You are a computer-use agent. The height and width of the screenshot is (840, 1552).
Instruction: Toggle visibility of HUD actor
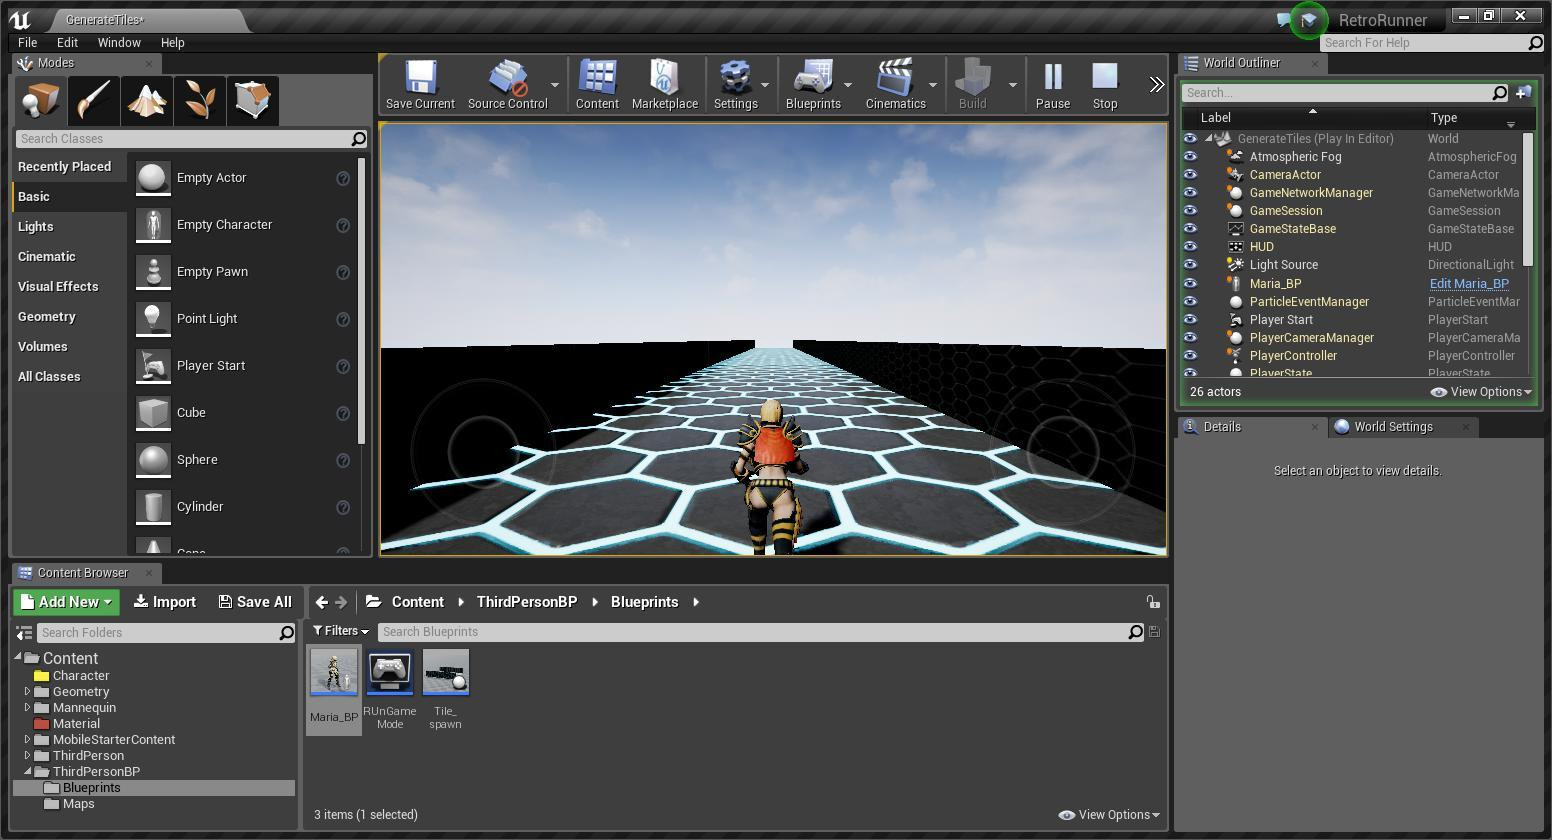coord(1190,247)
